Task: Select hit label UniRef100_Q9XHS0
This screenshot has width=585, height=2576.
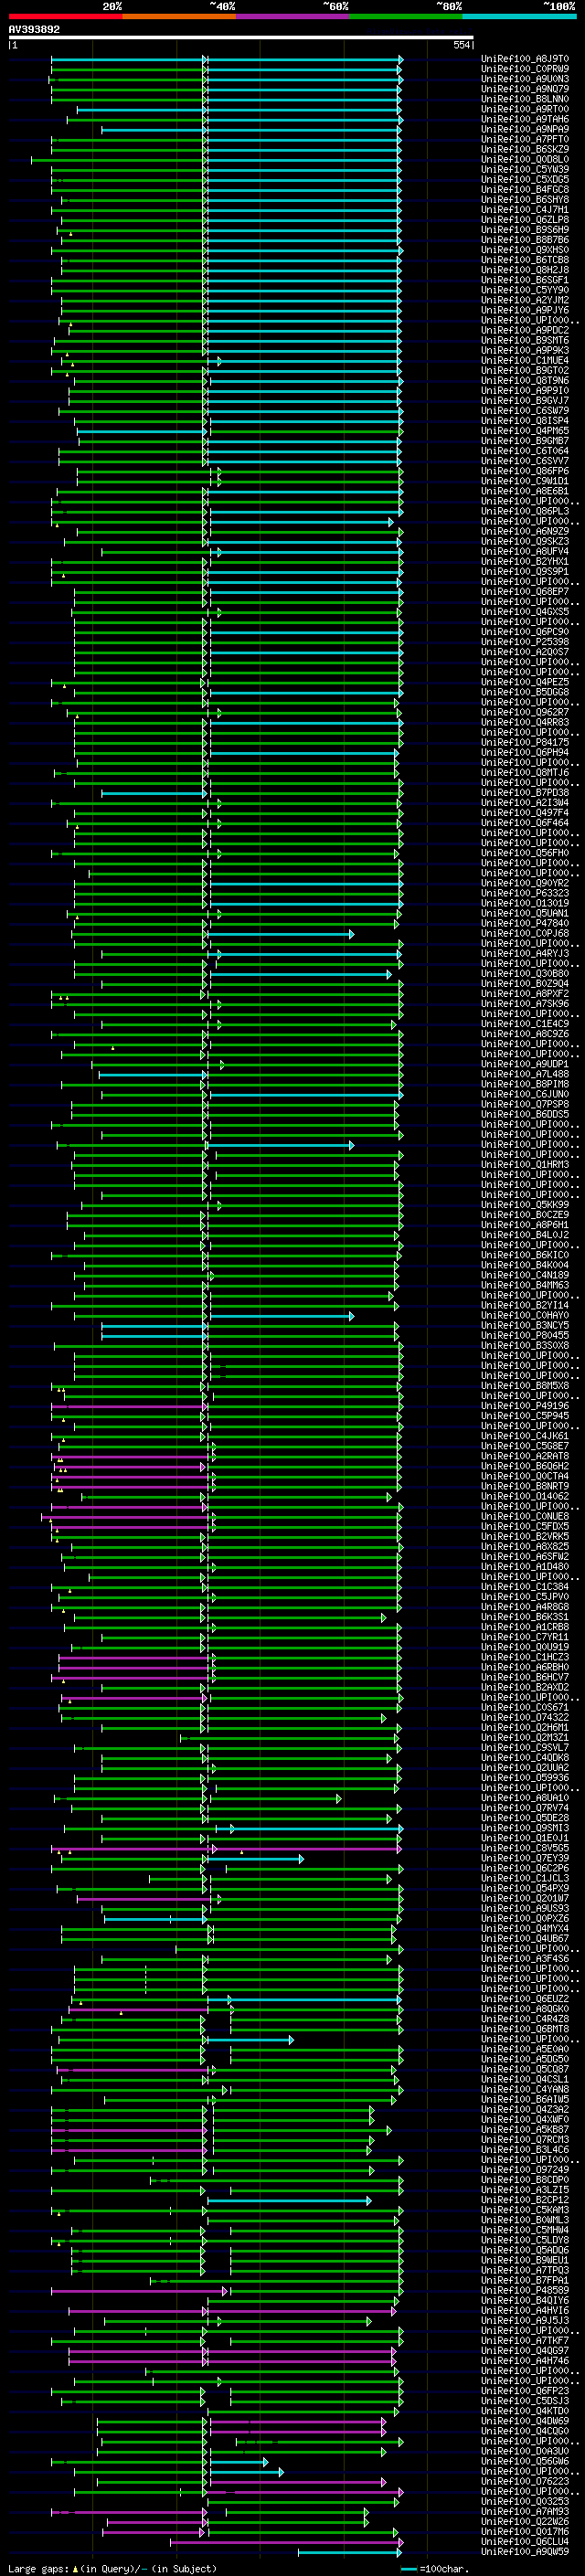Action: point(525,250)
